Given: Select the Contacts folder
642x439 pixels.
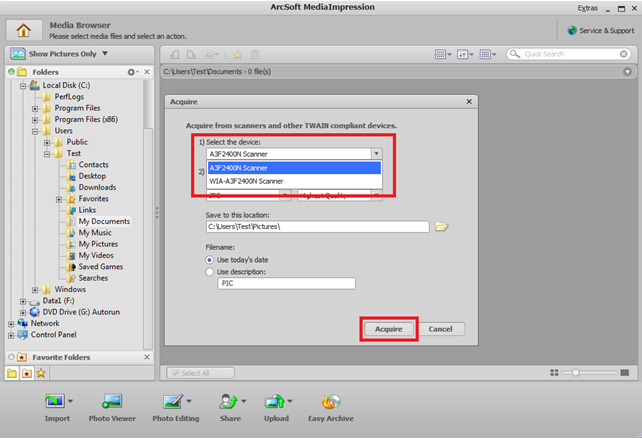Looking at the screenshot, I should [93, 165].
